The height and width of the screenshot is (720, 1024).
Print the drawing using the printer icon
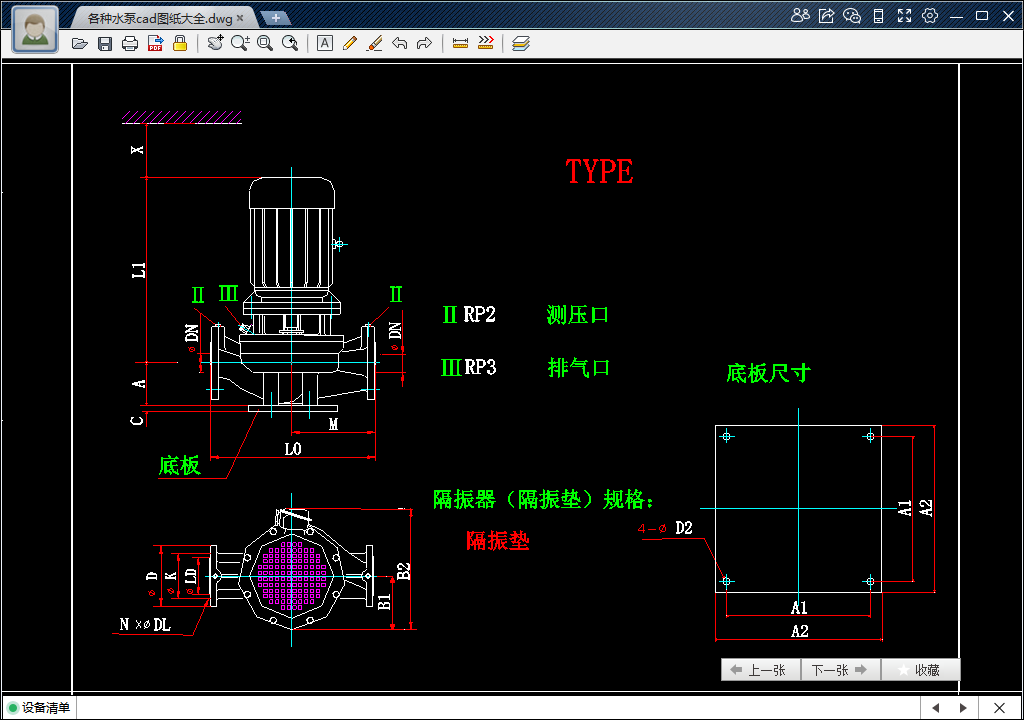(130, 43)
